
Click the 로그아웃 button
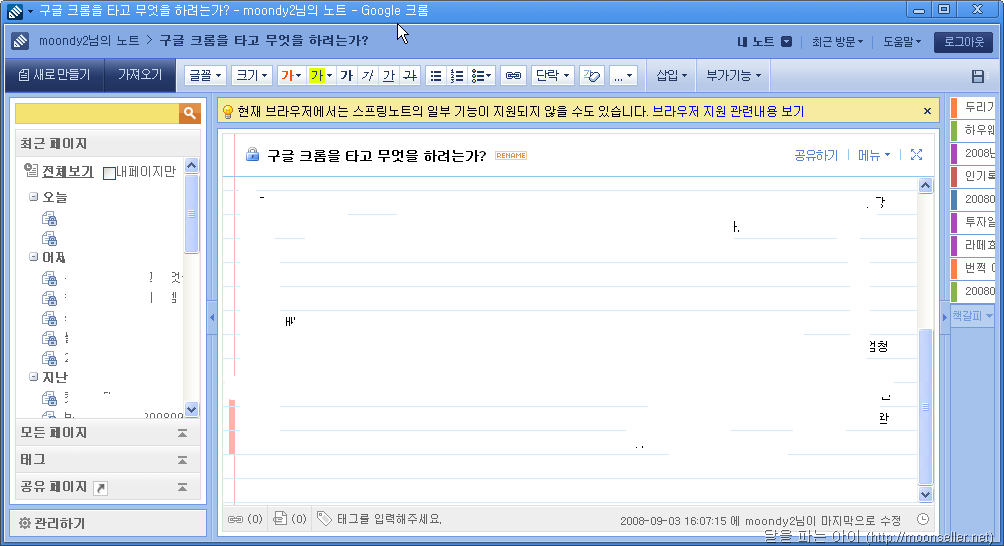pyautogui.click(x=964, y=42)
